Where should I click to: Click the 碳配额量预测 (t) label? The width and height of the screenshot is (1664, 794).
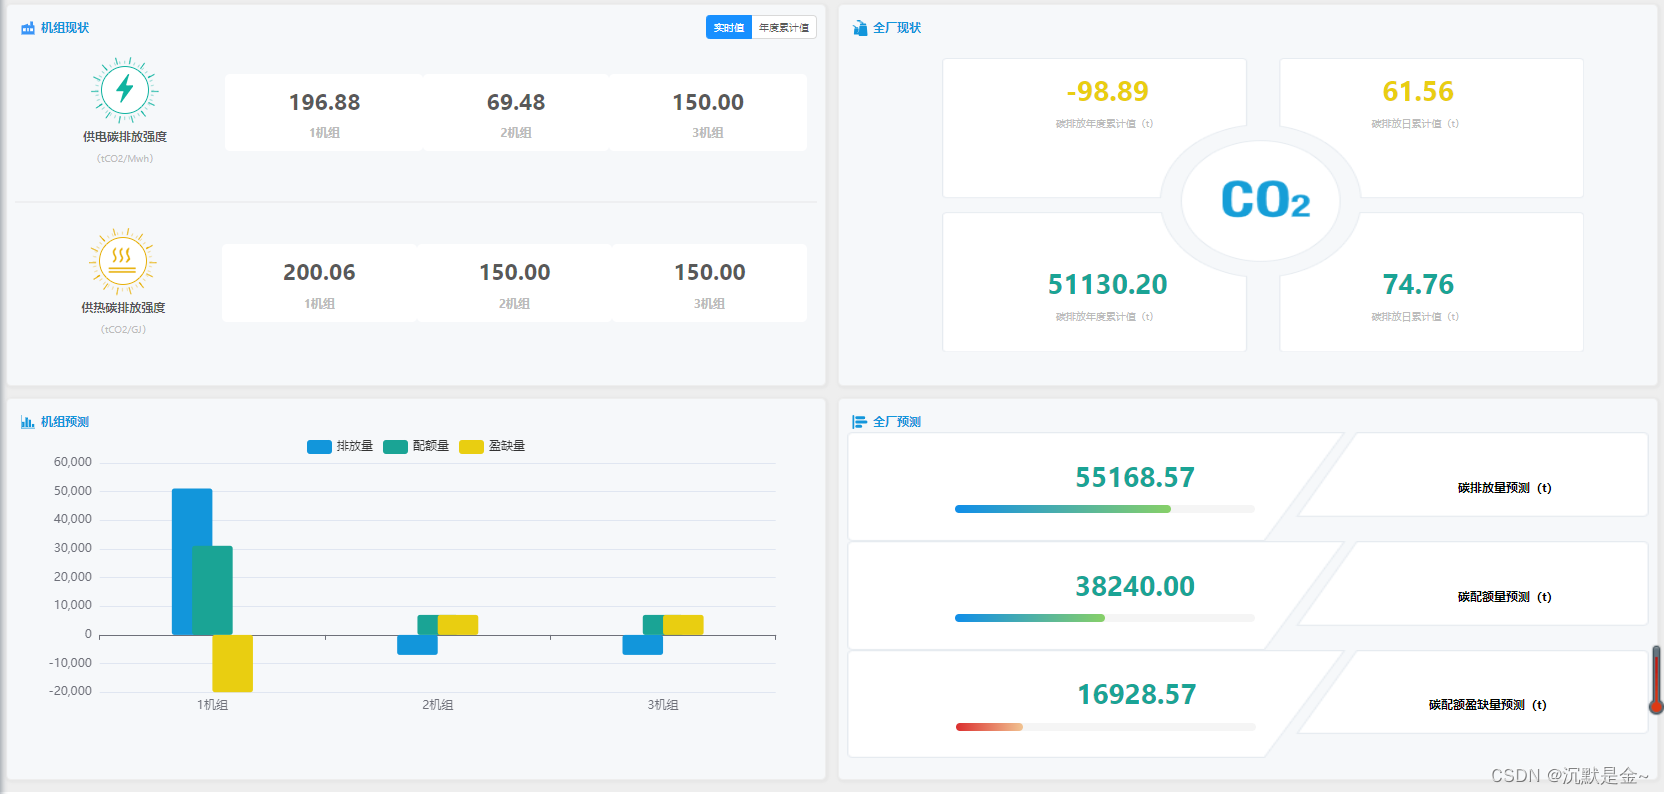[x=1504, y=597]
